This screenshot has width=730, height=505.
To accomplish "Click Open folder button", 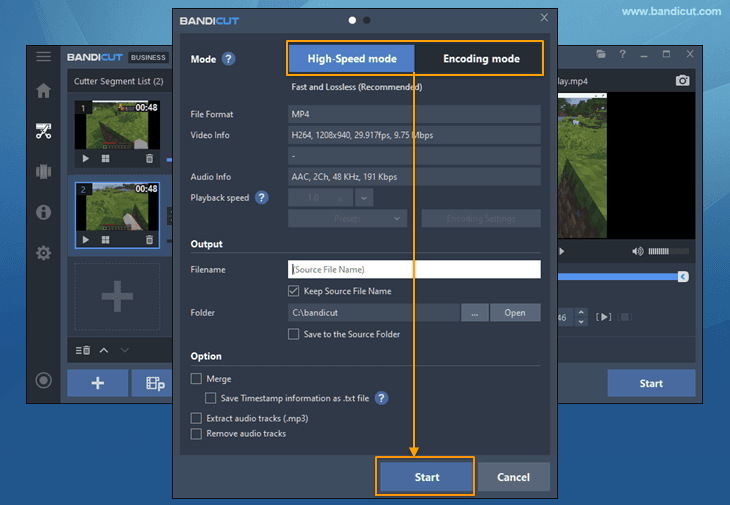I will click(x=515, y=313).
